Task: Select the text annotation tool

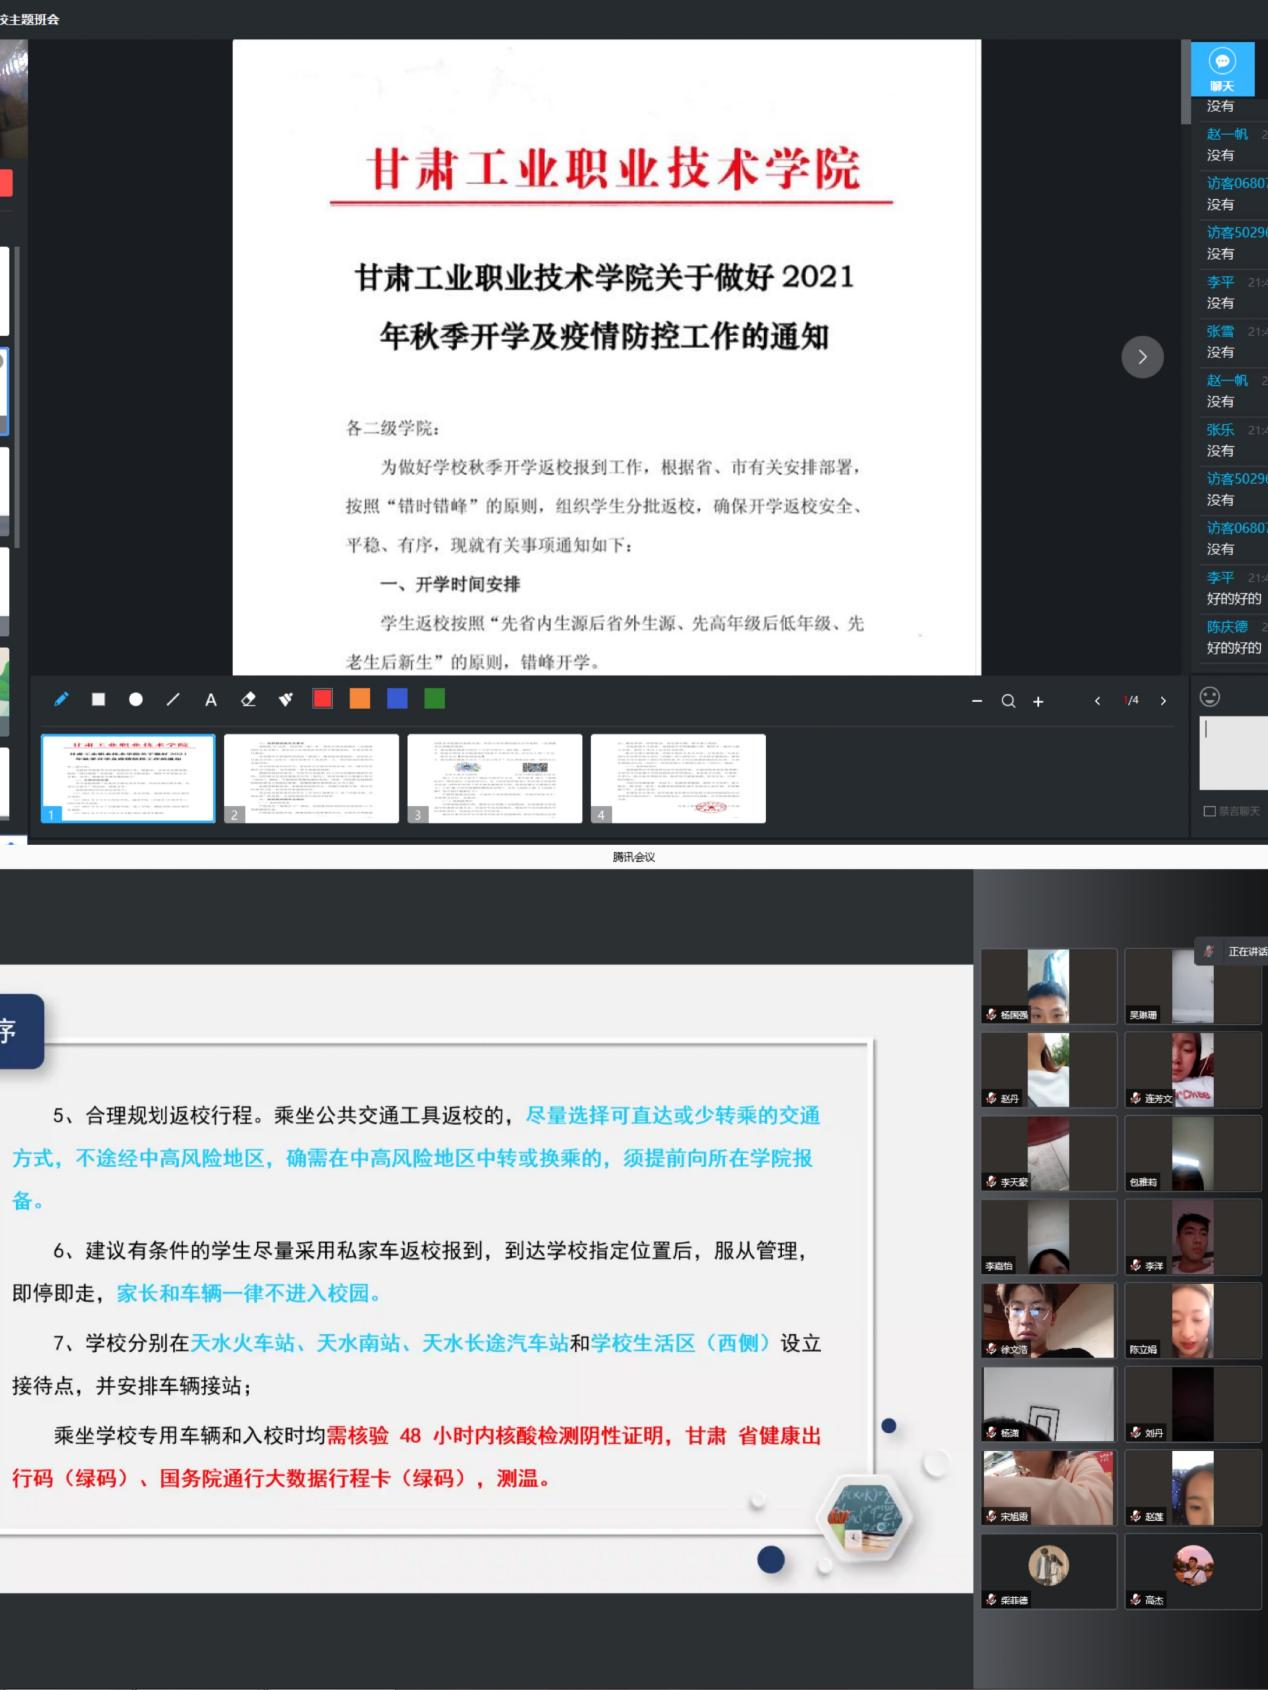Action: [x=211, y=700]
